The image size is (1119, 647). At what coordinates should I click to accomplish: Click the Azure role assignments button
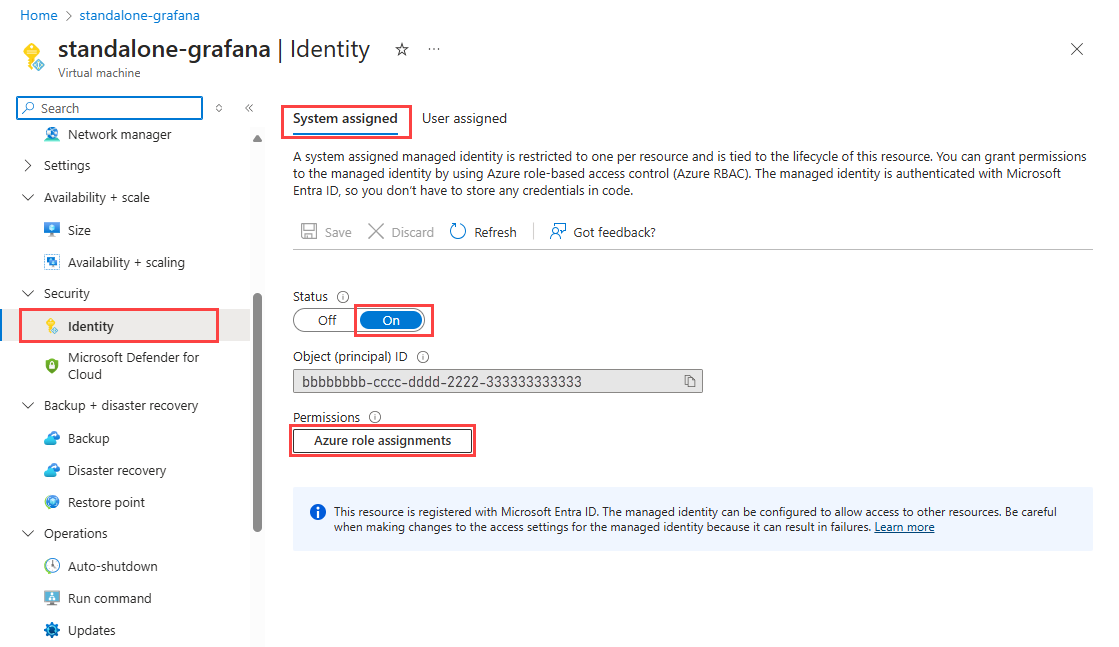[382, 441]
